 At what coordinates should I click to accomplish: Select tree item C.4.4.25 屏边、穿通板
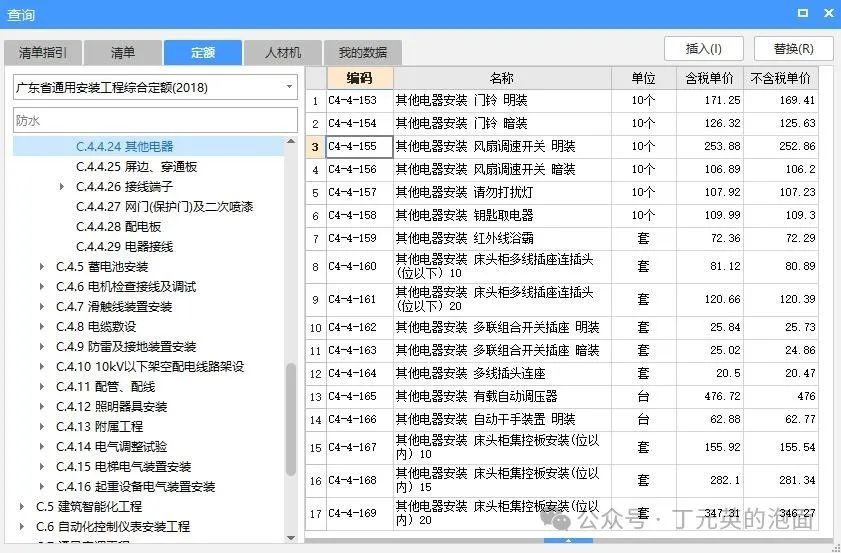click(x=136, y=166)
